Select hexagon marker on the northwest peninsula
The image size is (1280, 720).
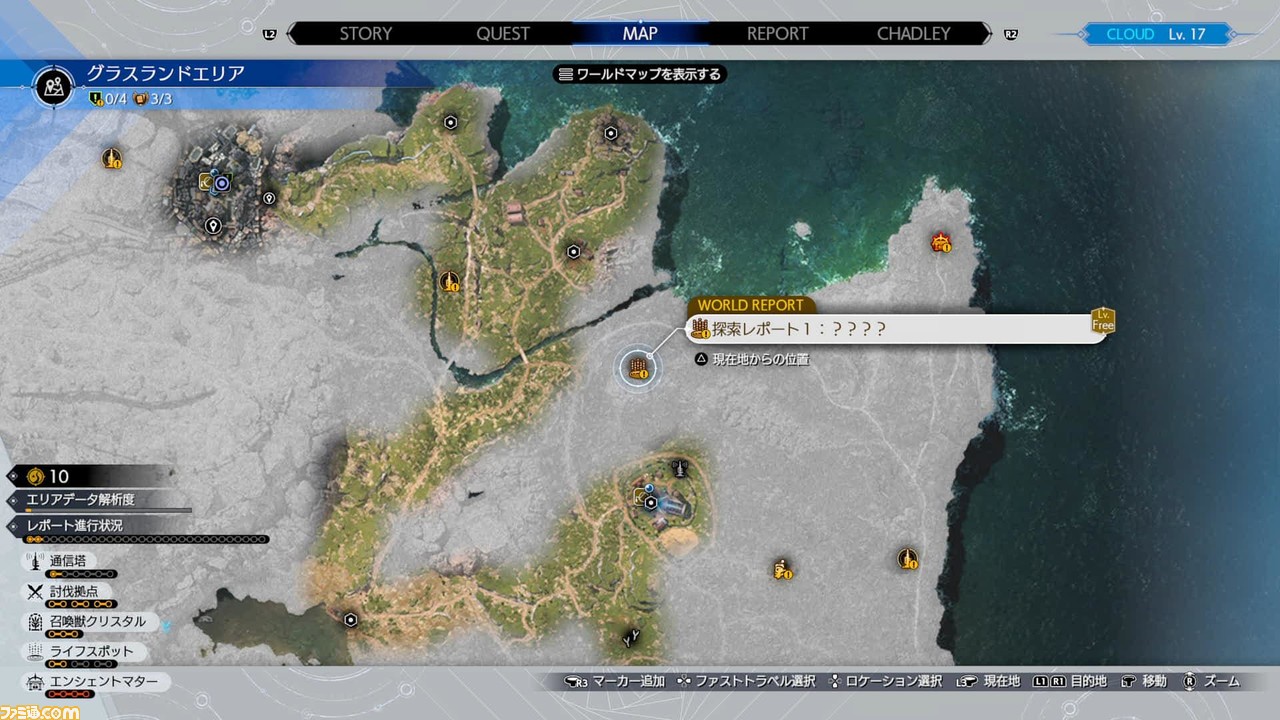[451, 122]
